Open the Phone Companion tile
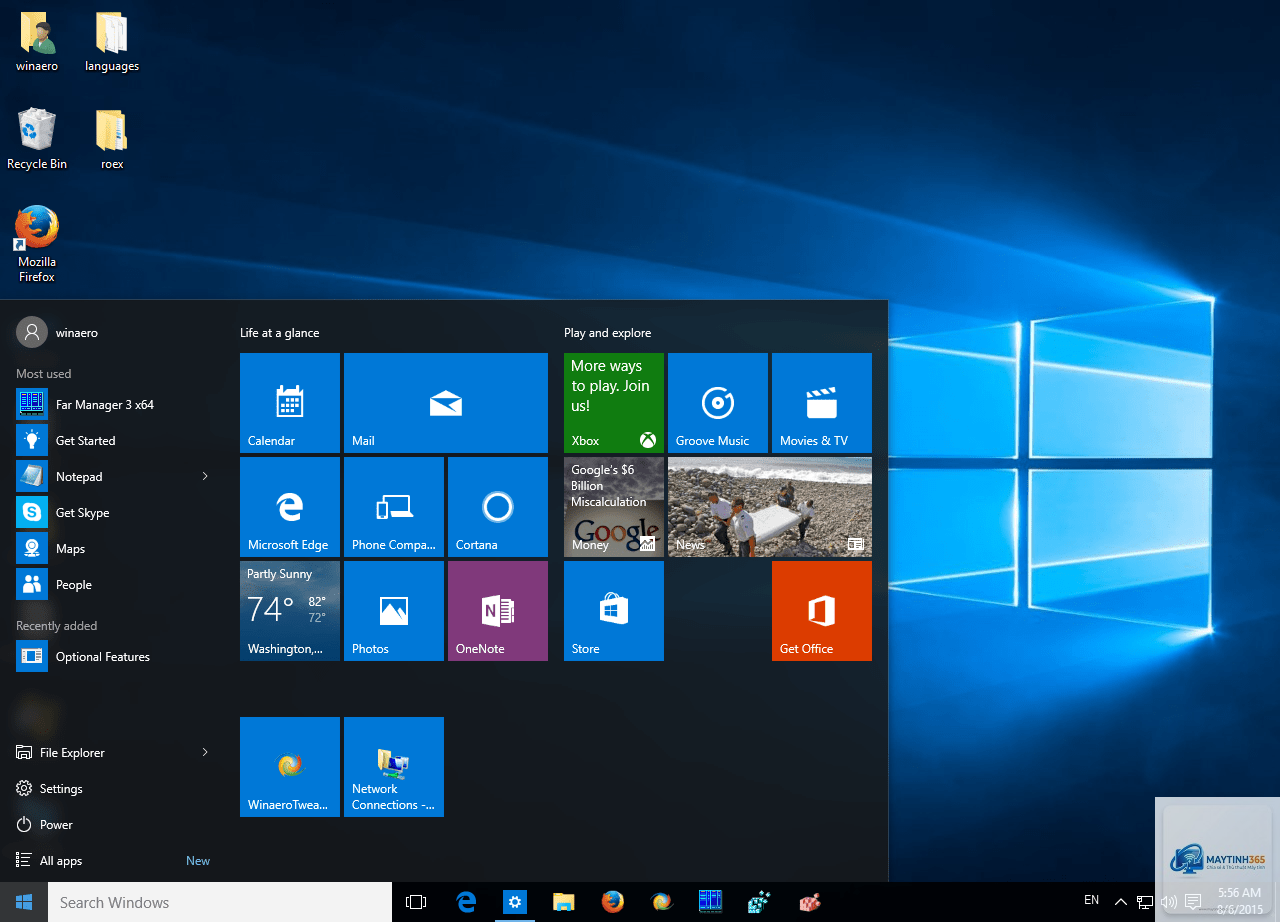This screenshot has width=1280, height=922. coord(394,507)
